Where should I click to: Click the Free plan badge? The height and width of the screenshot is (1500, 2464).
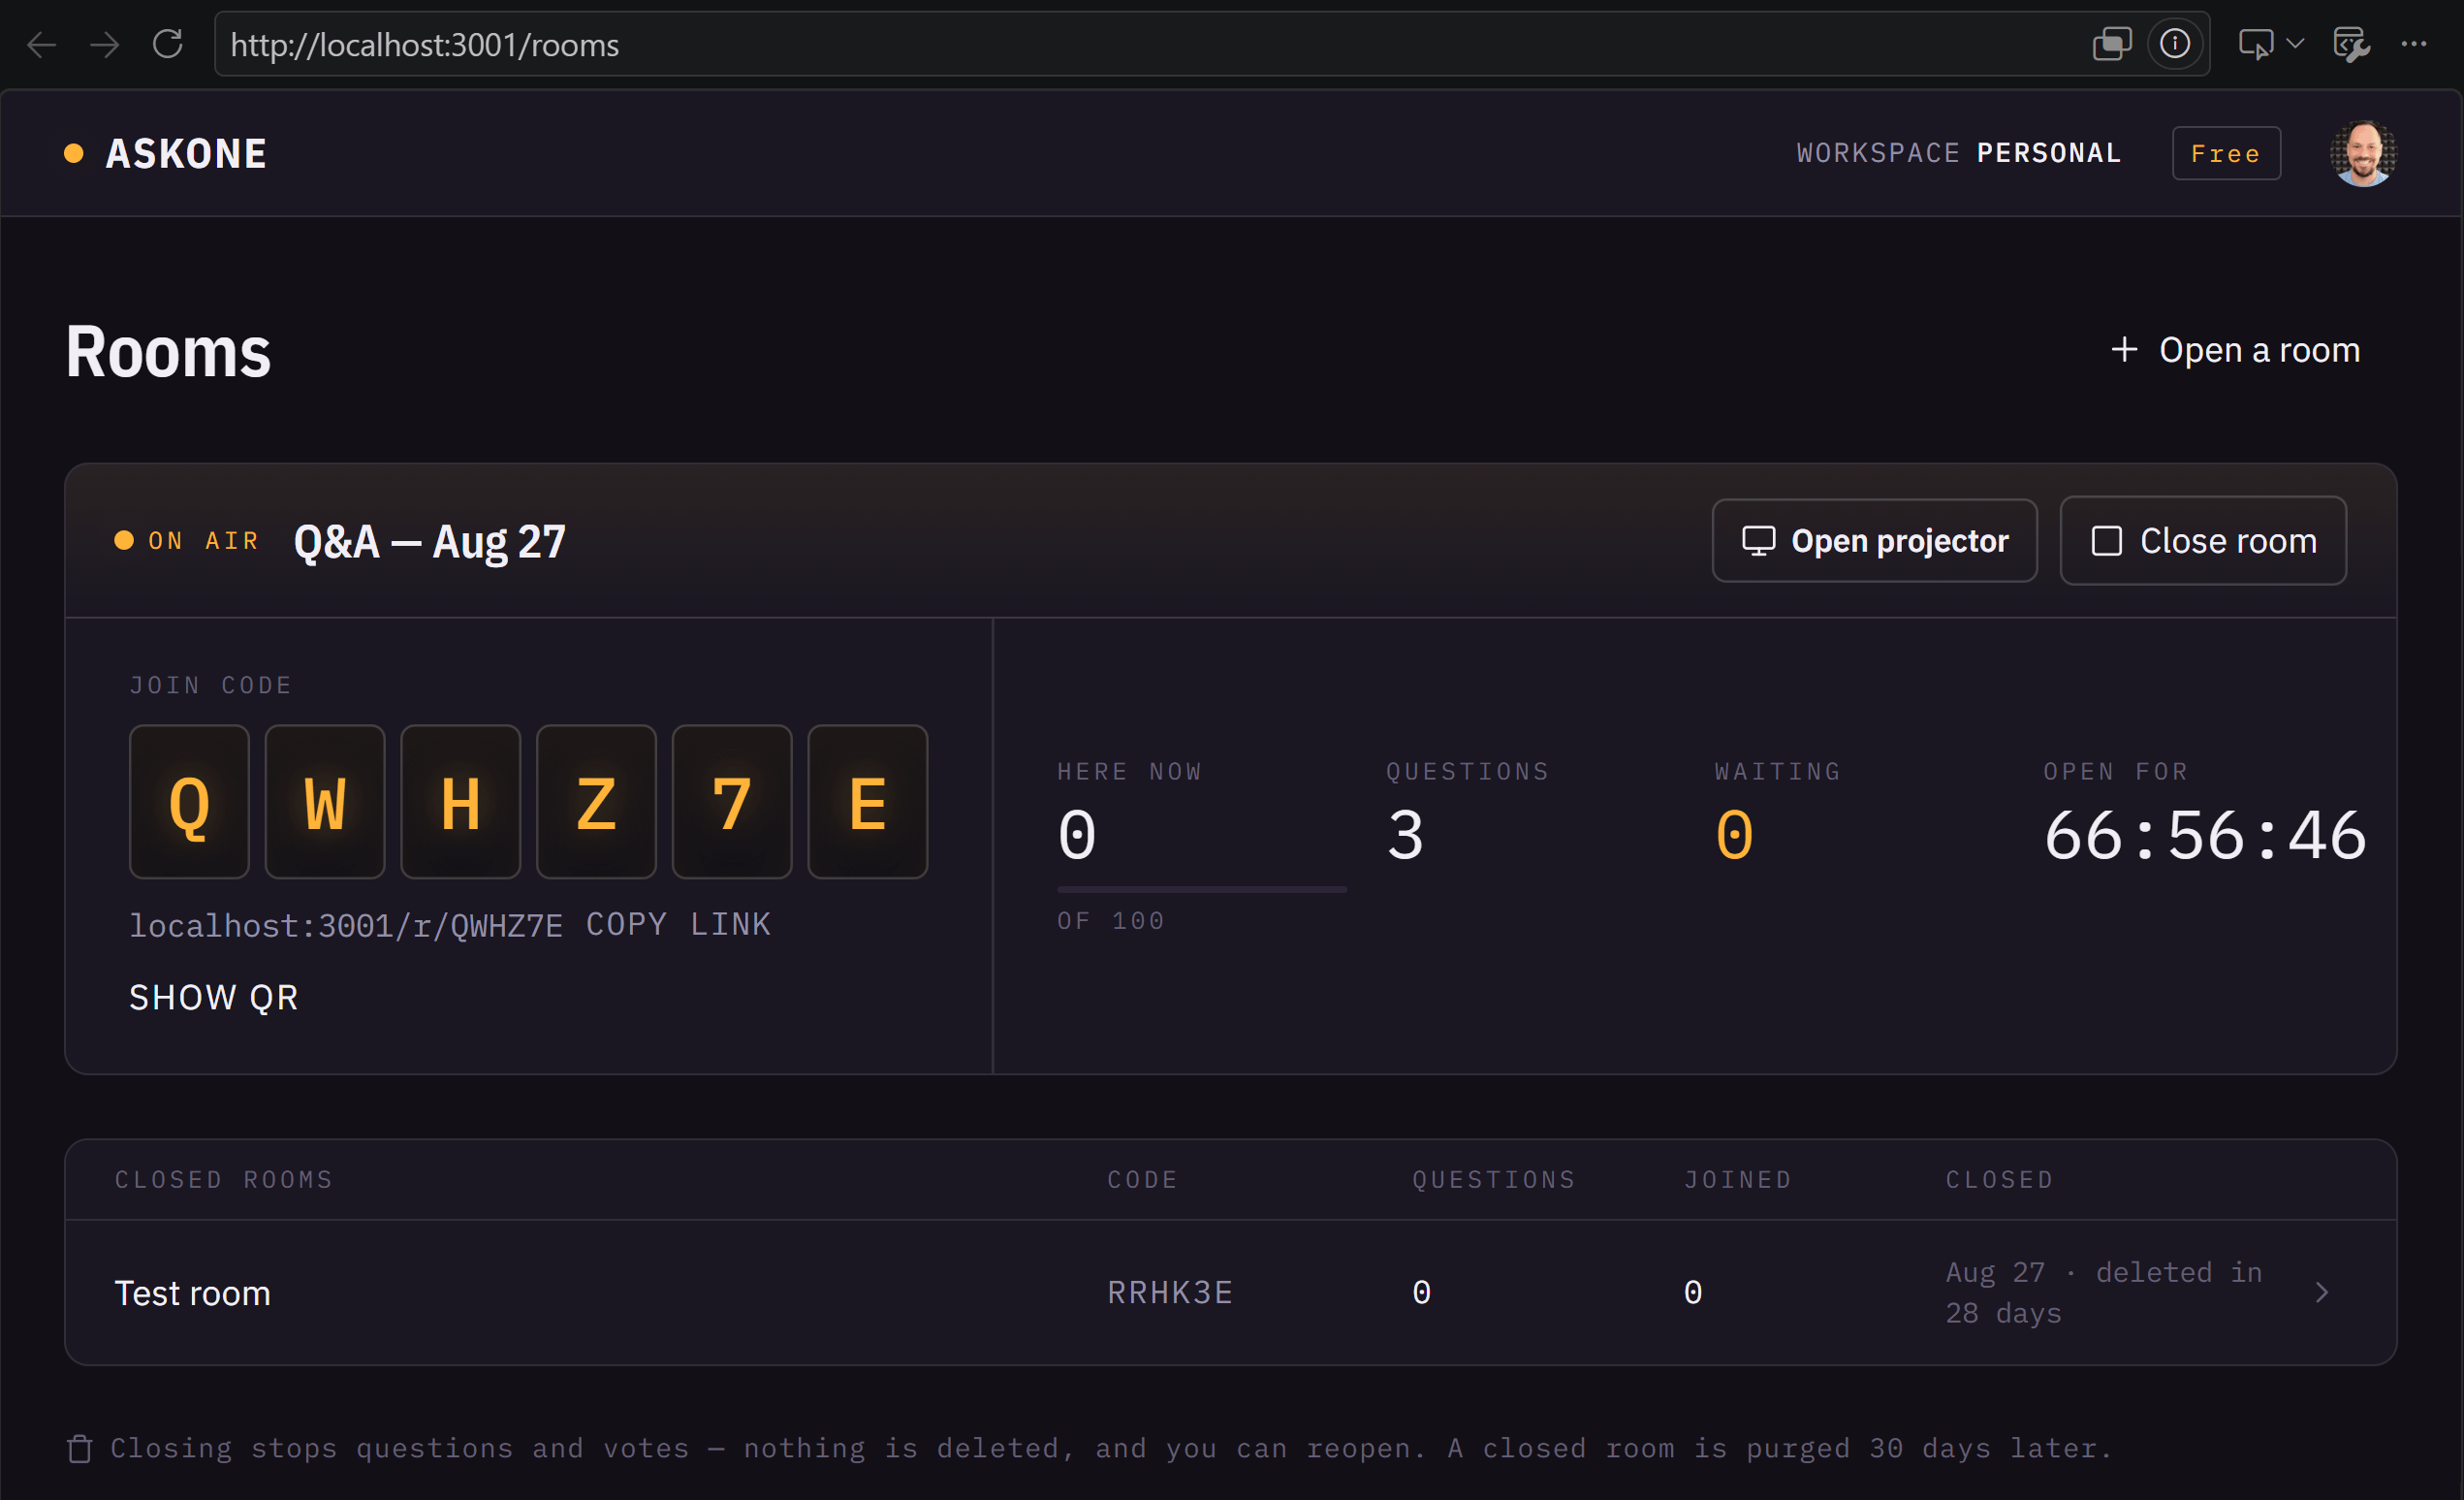2226,153
